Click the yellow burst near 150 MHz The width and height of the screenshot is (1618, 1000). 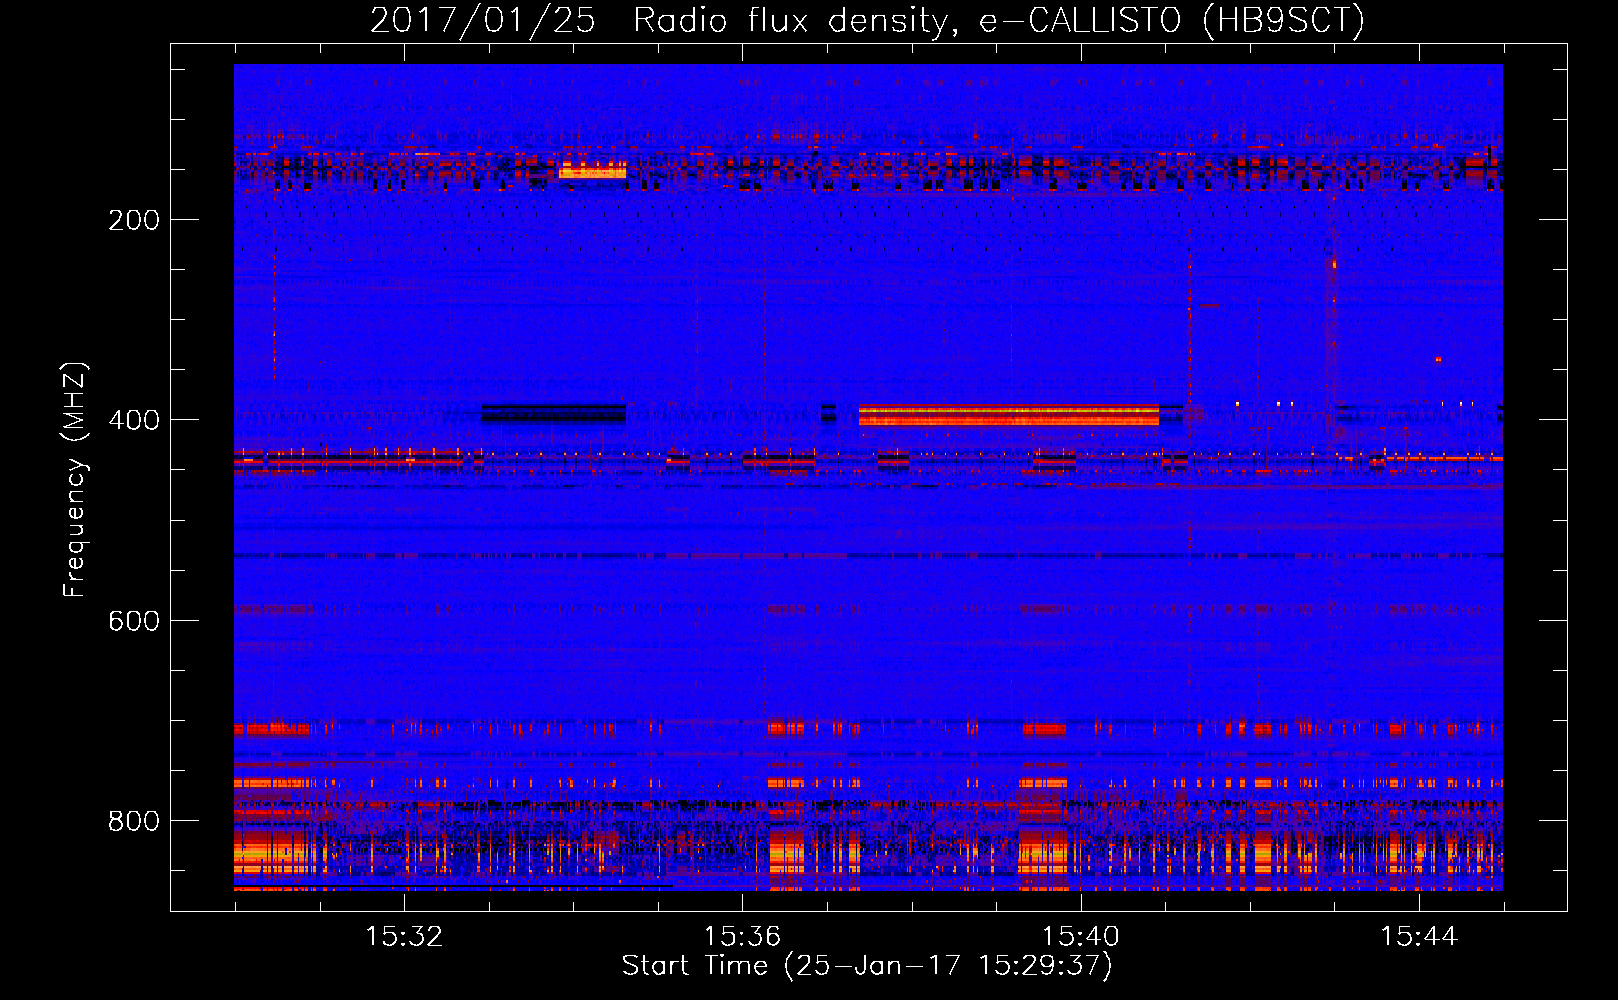point(593,171)
